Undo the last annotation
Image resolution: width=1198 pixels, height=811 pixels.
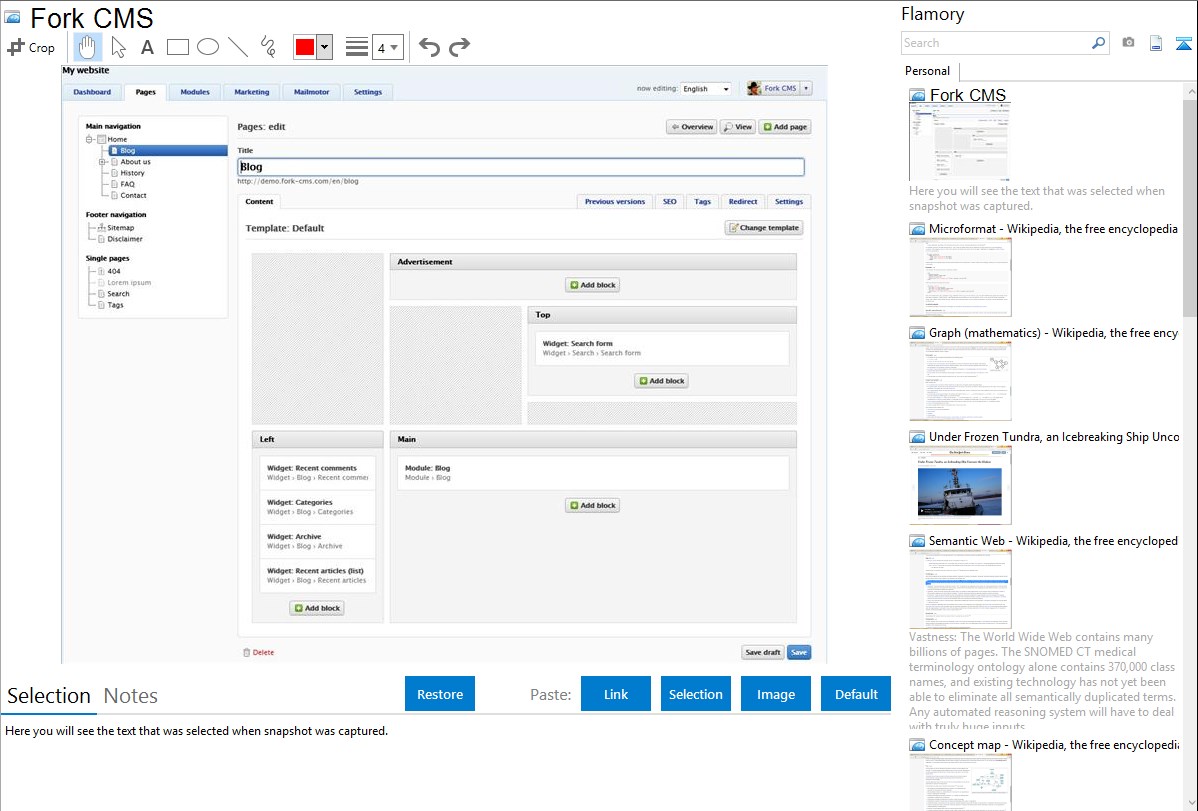pyautogui.click(x=429, y=47)
